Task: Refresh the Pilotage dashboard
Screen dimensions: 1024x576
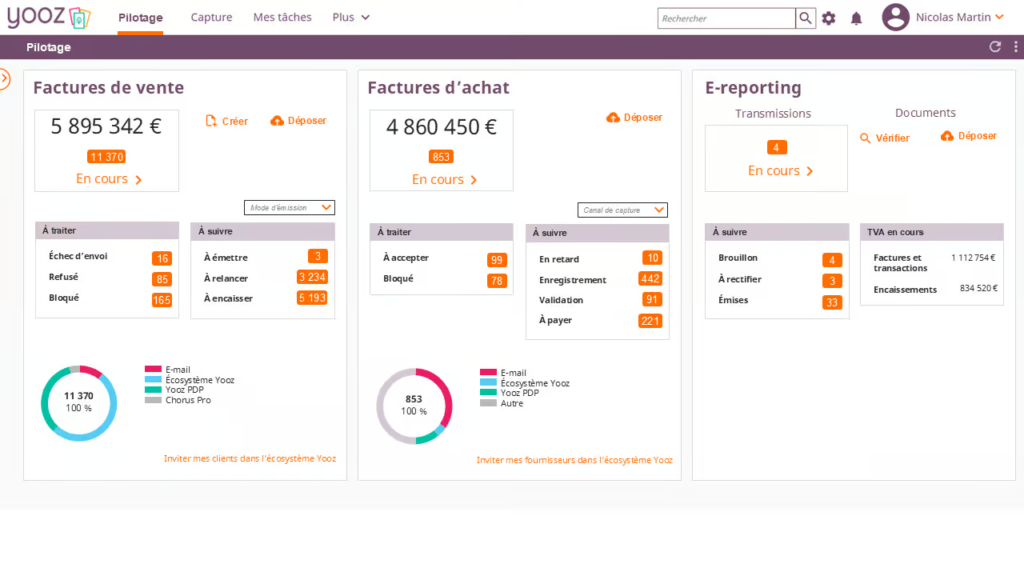Action: click(995, 46)
